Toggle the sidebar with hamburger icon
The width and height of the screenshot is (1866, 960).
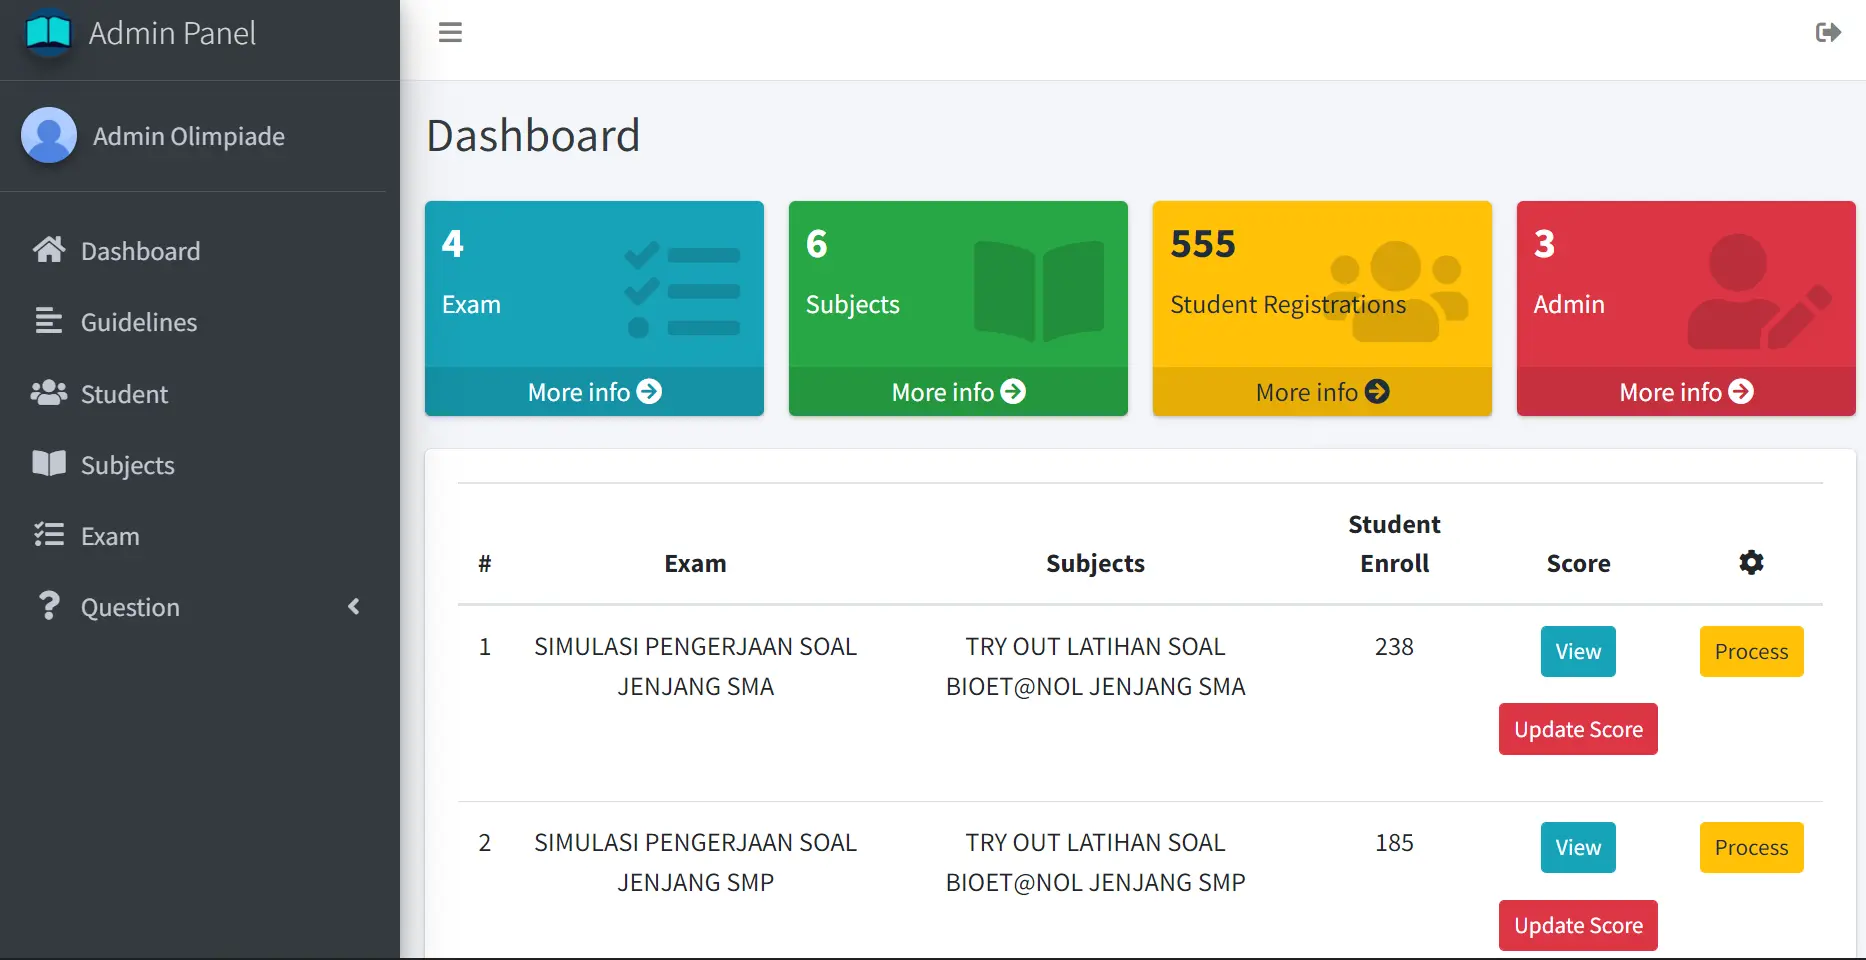click(450, 32)
